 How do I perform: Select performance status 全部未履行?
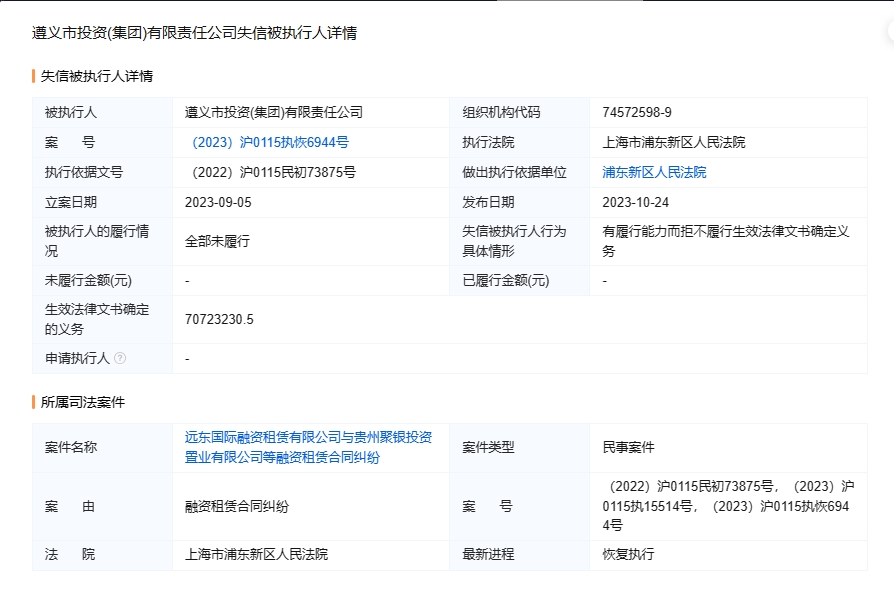click(217, 241)
